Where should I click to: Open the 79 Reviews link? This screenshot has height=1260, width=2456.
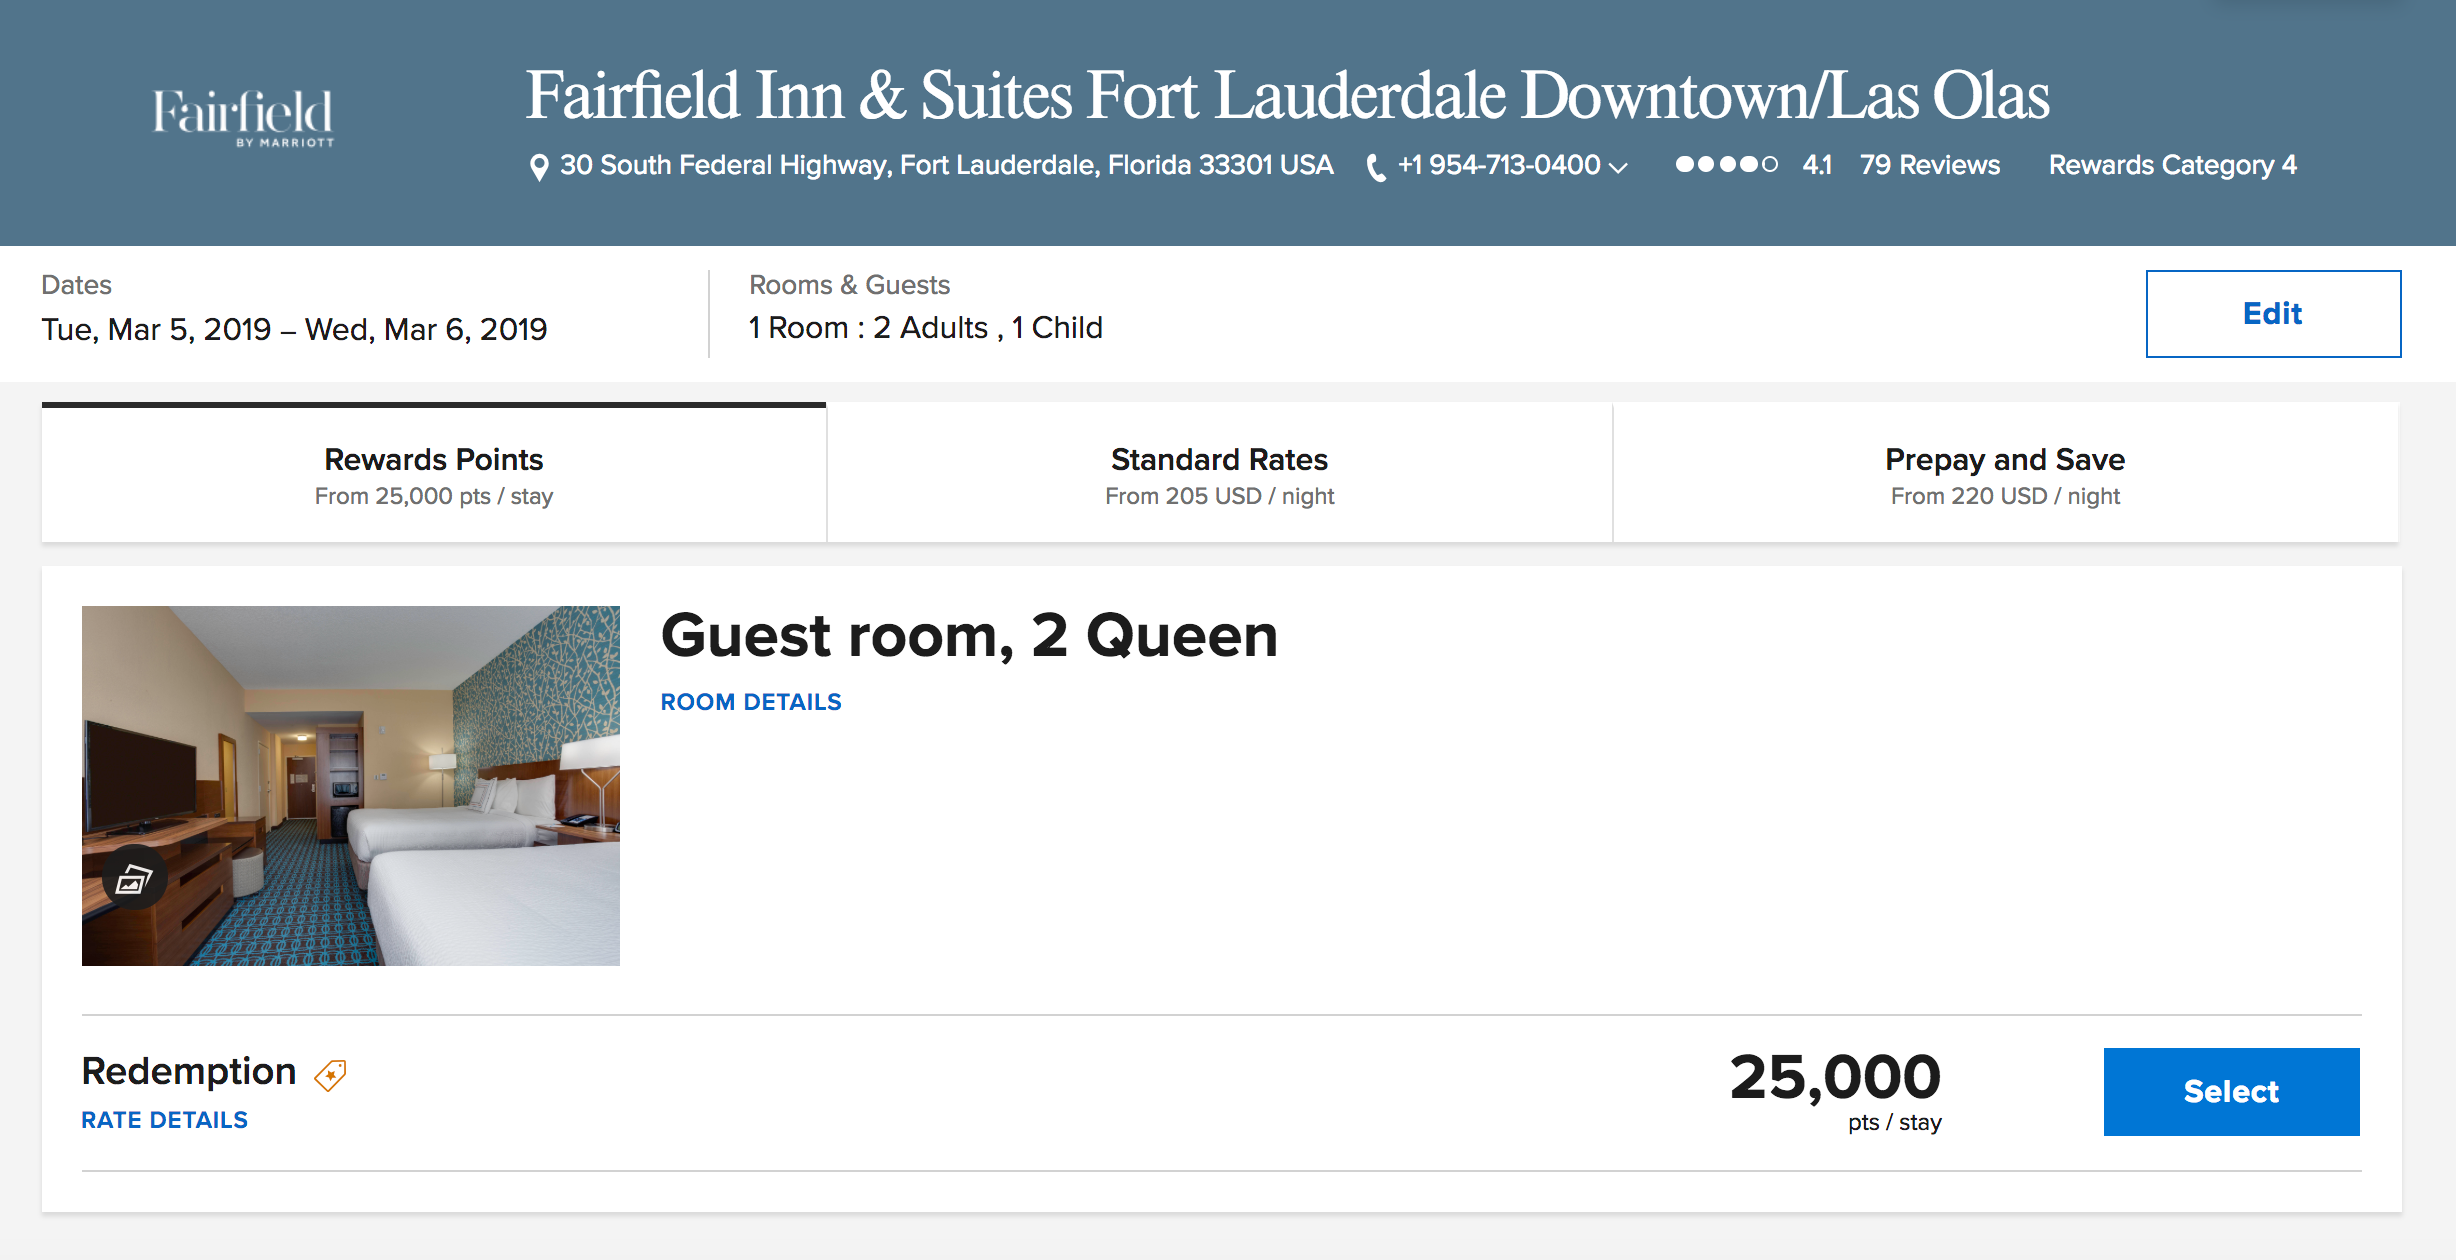click(1929, 165)
